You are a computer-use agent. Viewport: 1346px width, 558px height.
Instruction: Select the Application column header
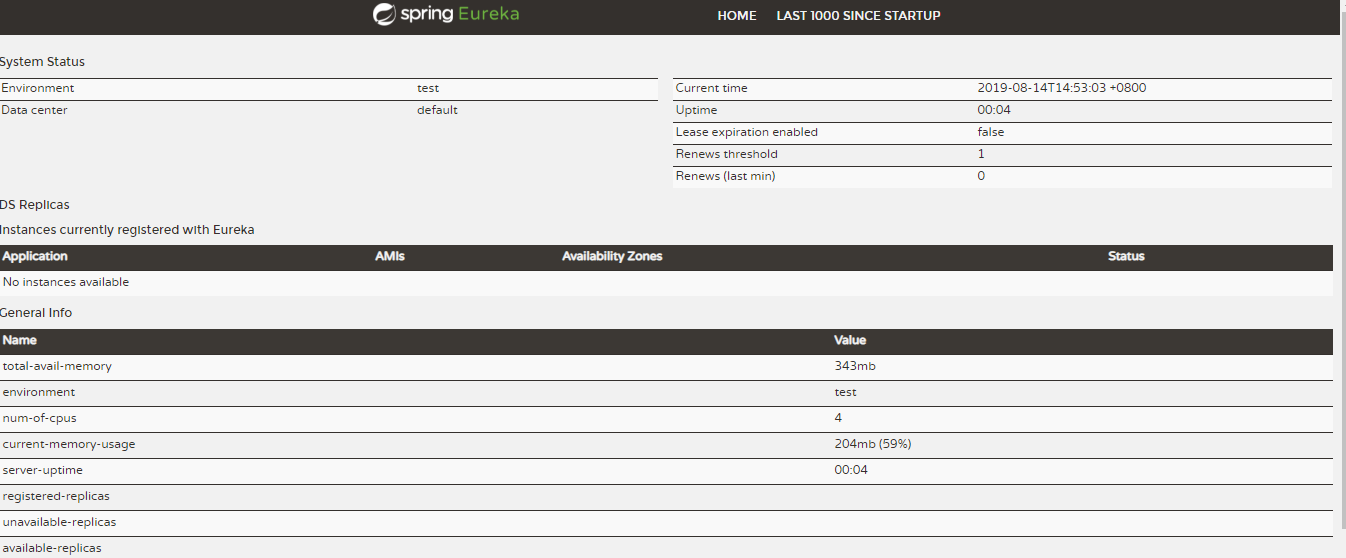click(35, 256)
